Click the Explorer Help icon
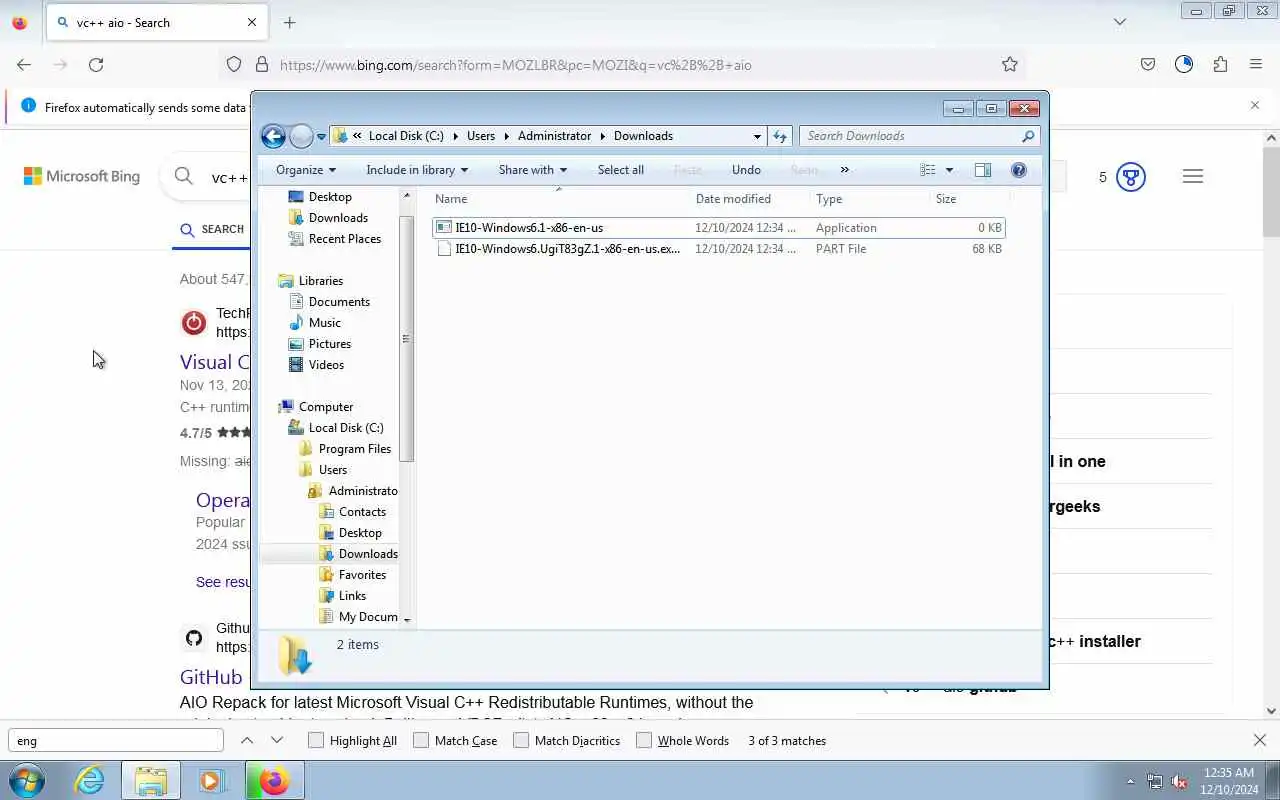 [x=1019, y=170]
